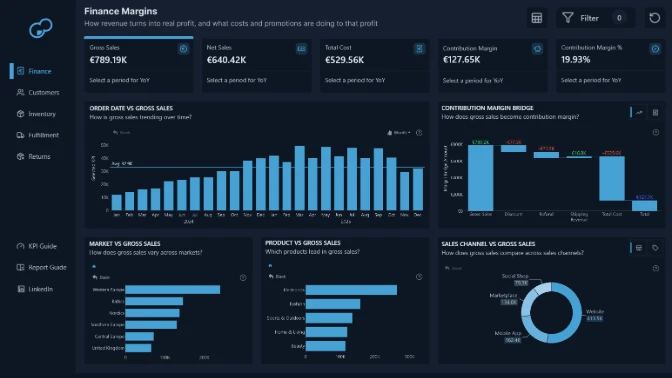Click the LinkedIn sidebar icon
The height and width of the screenshot is (378, 672).
click(21, 289)
